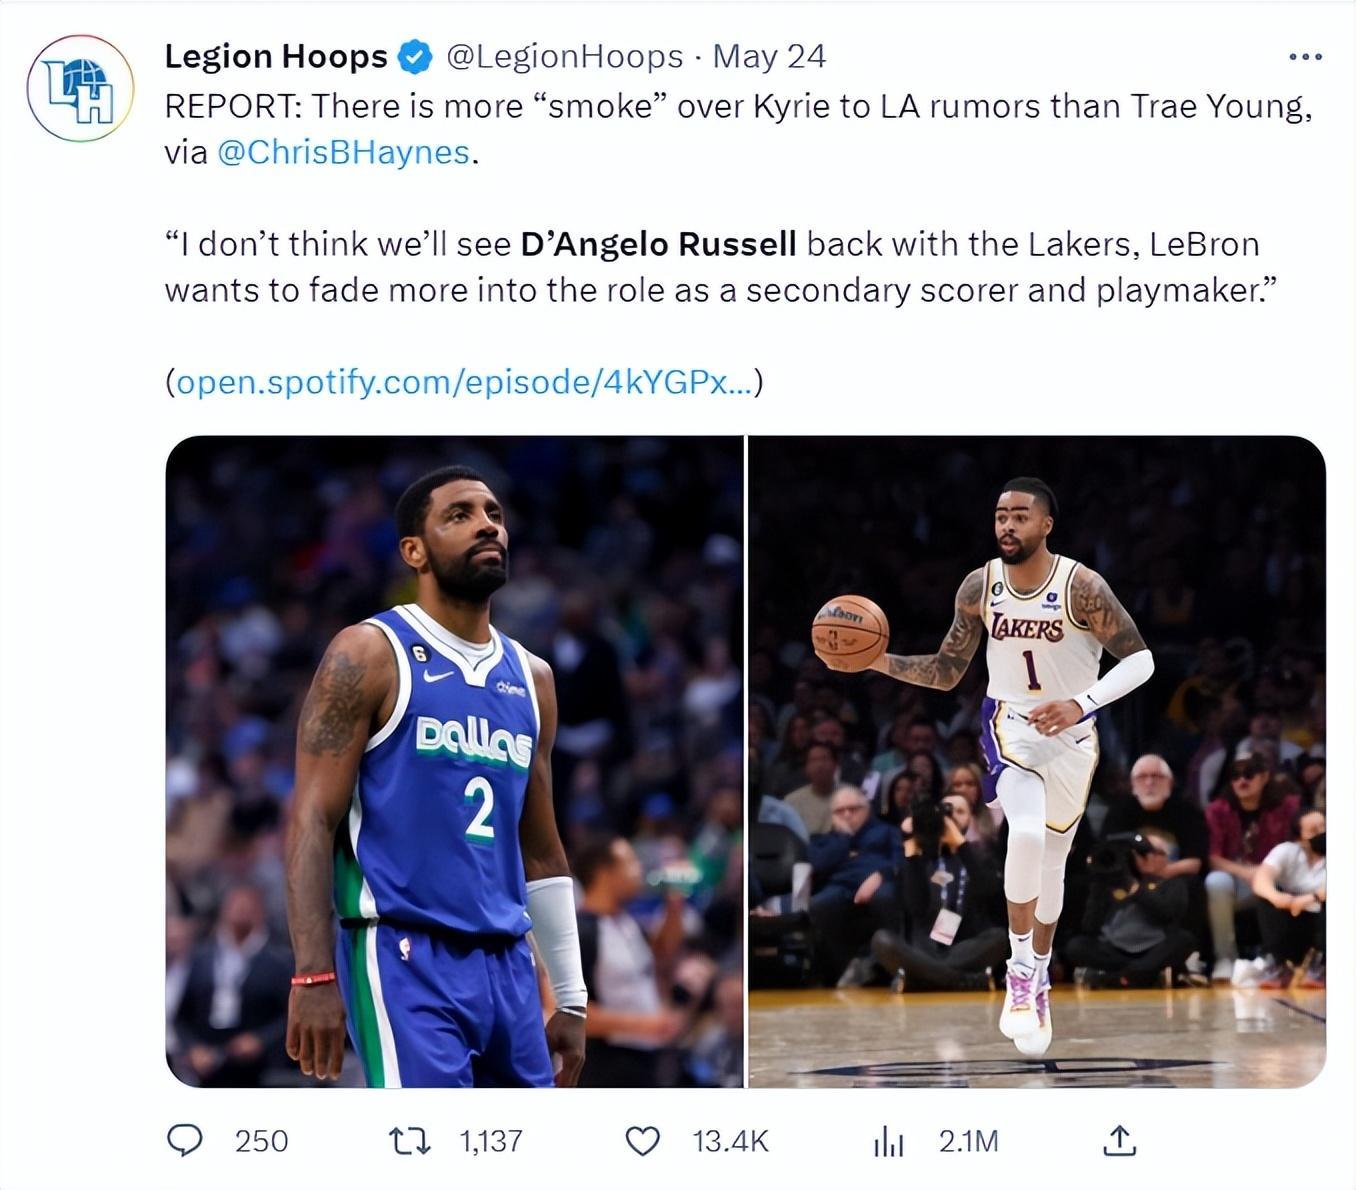Open the open.spotify.com episode link

click(463, 381)
